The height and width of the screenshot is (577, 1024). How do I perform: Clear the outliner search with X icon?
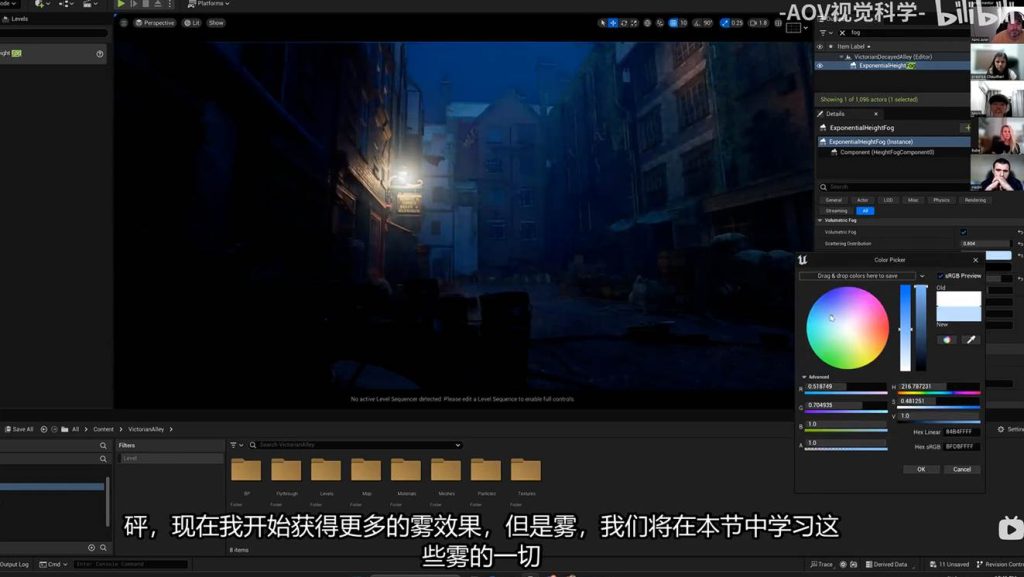842,33
